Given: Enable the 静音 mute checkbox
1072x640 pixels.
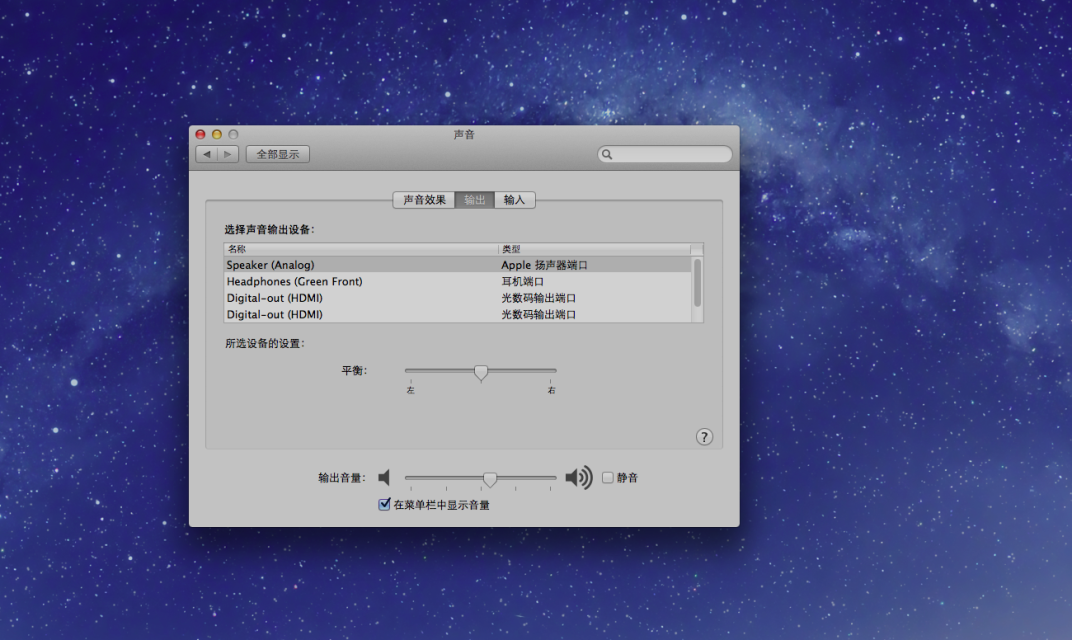Looking at the screenshot, I should (607, 478).
